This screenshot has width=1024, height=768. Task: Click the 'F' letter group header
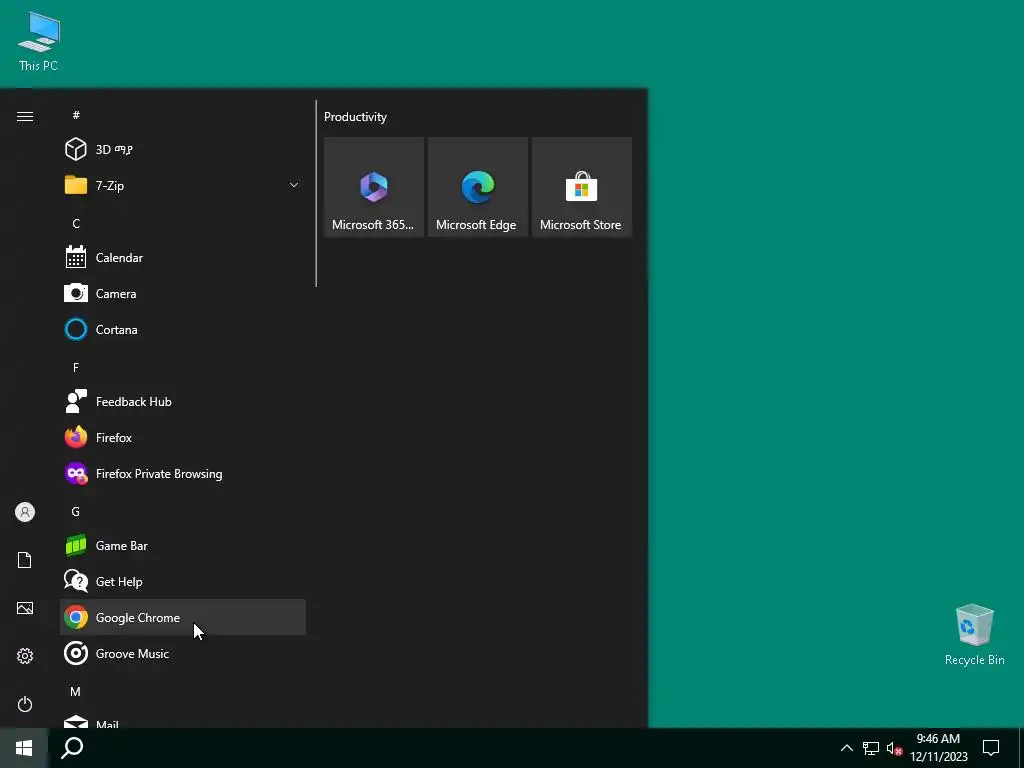point(76,368)
